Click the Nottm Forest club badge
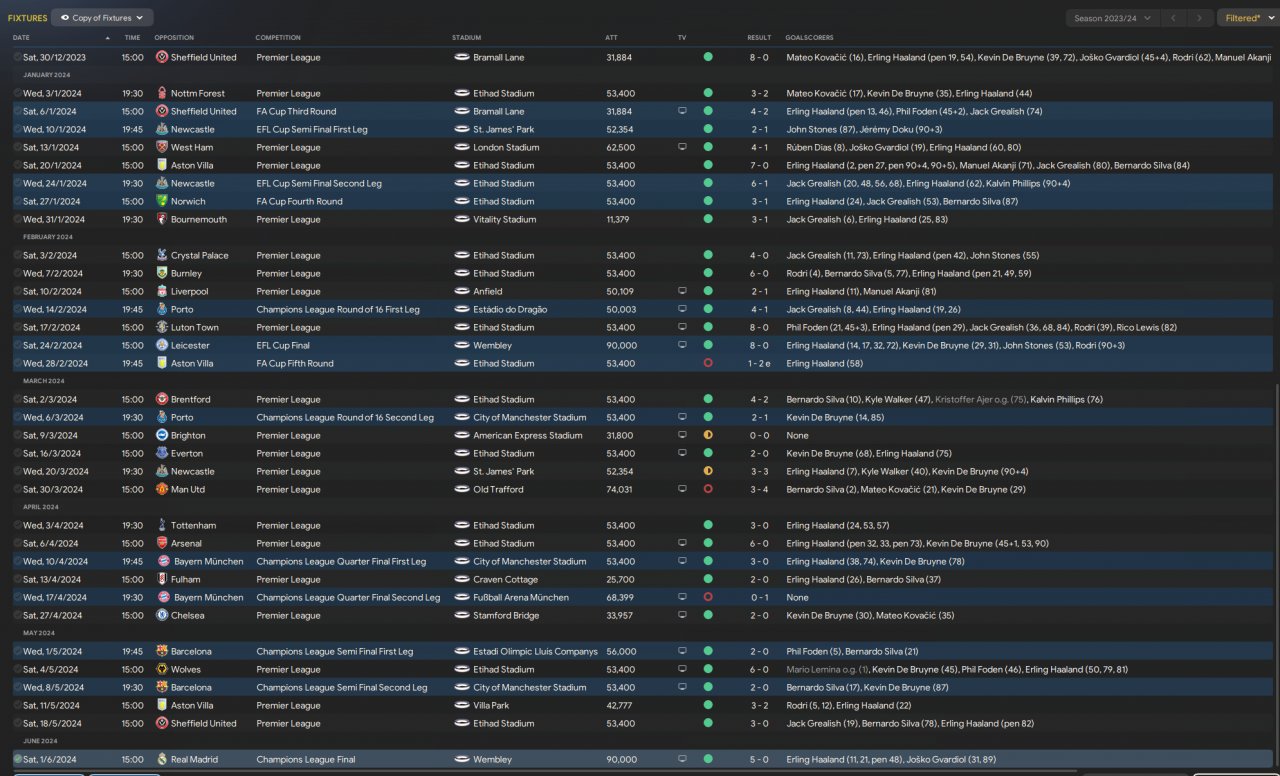The width and height of the screenshot is (1280, 776). pyautogui.click(x=162, y=93)
